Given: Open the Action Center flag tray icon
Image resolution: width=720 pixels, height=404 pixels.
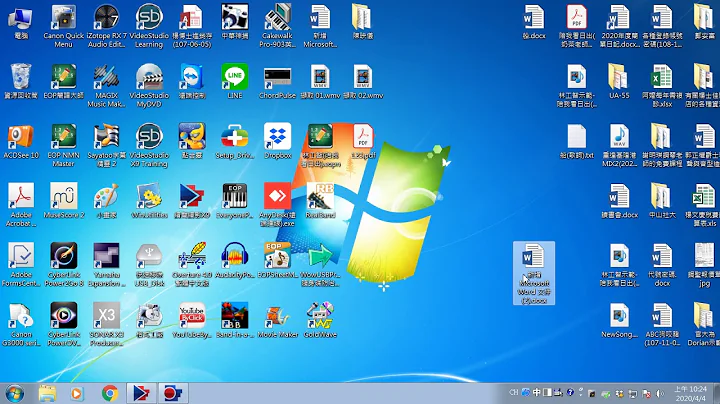Looking at the screenshot, I should coord(647,393).
